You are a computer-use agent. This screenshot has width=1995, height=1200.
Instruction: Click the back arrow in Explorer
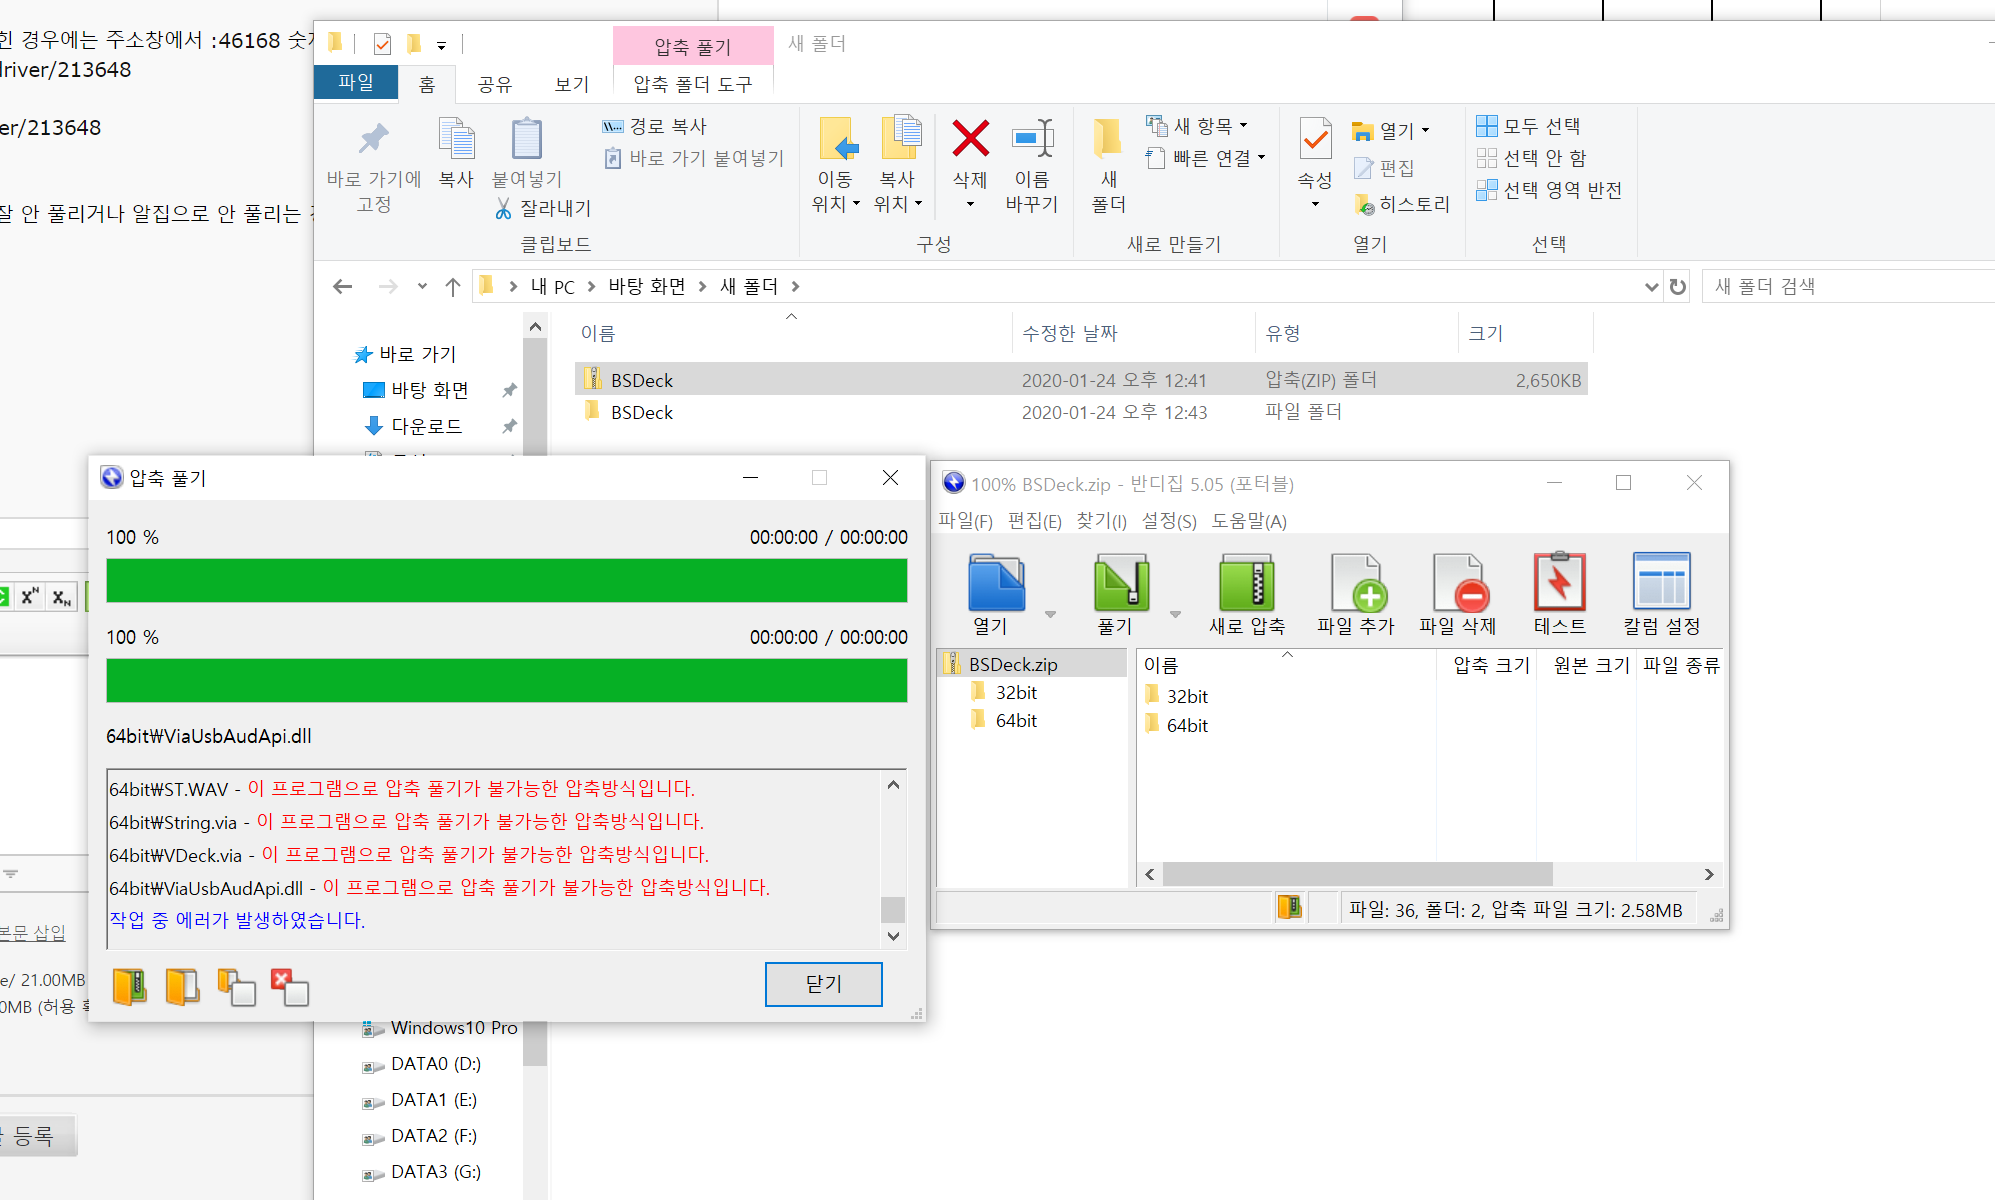point(343,287)
